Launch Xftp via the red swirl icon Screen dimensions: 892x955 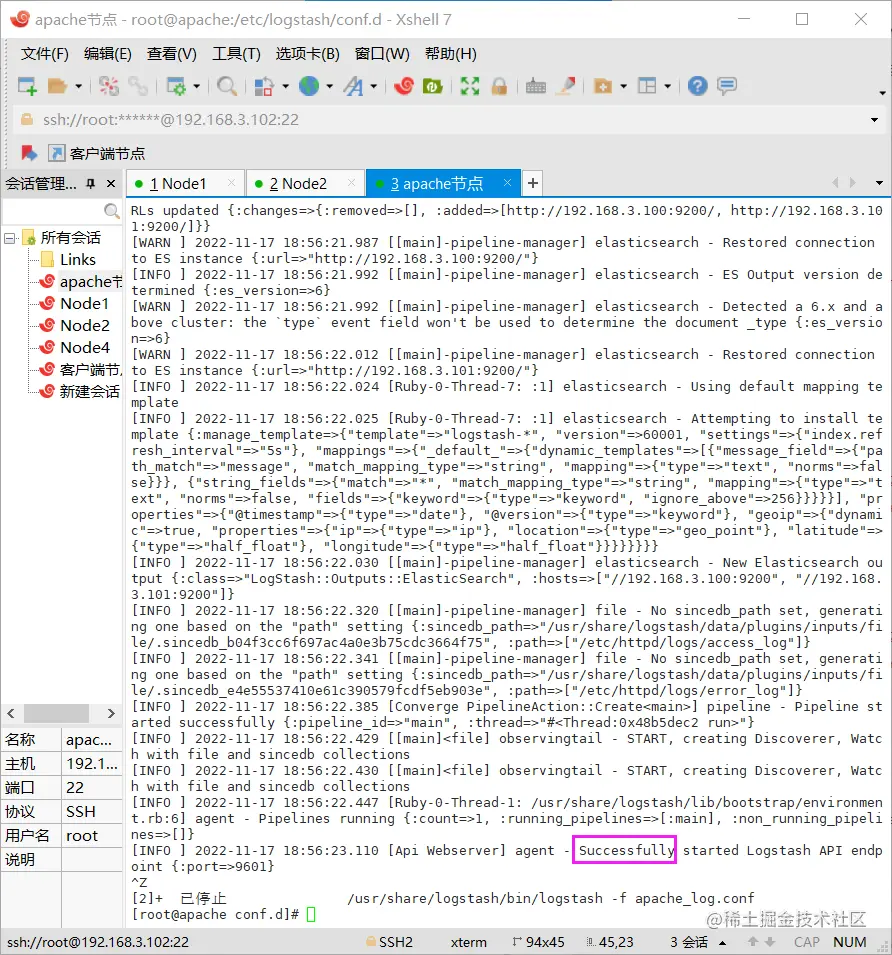click(404, 86)
